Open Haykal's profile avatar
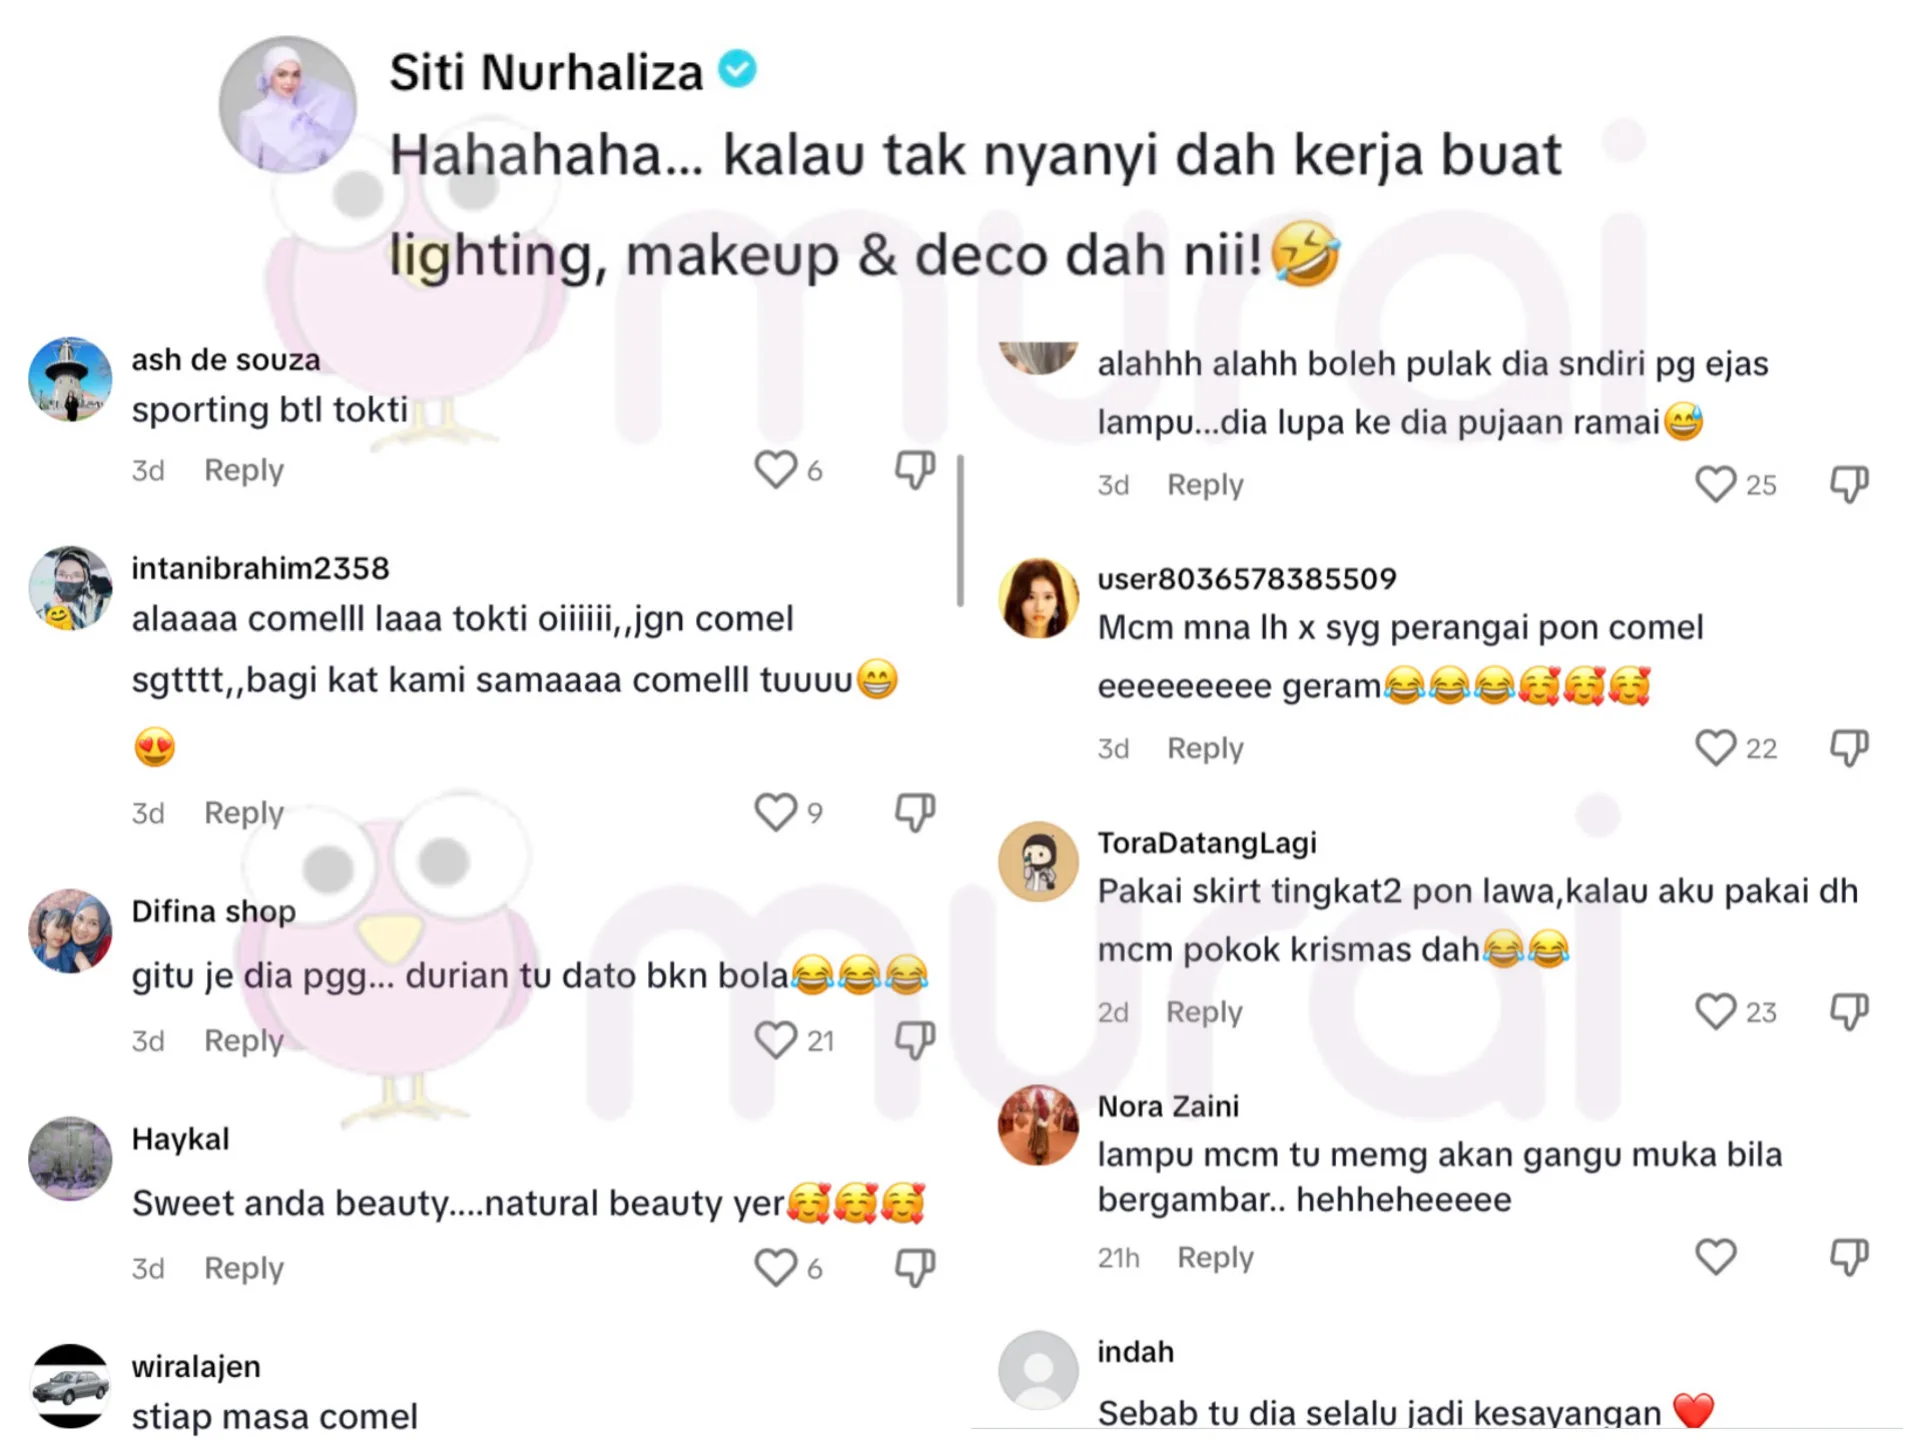Viewport: 1914px width, 1440px height. 70,1159
